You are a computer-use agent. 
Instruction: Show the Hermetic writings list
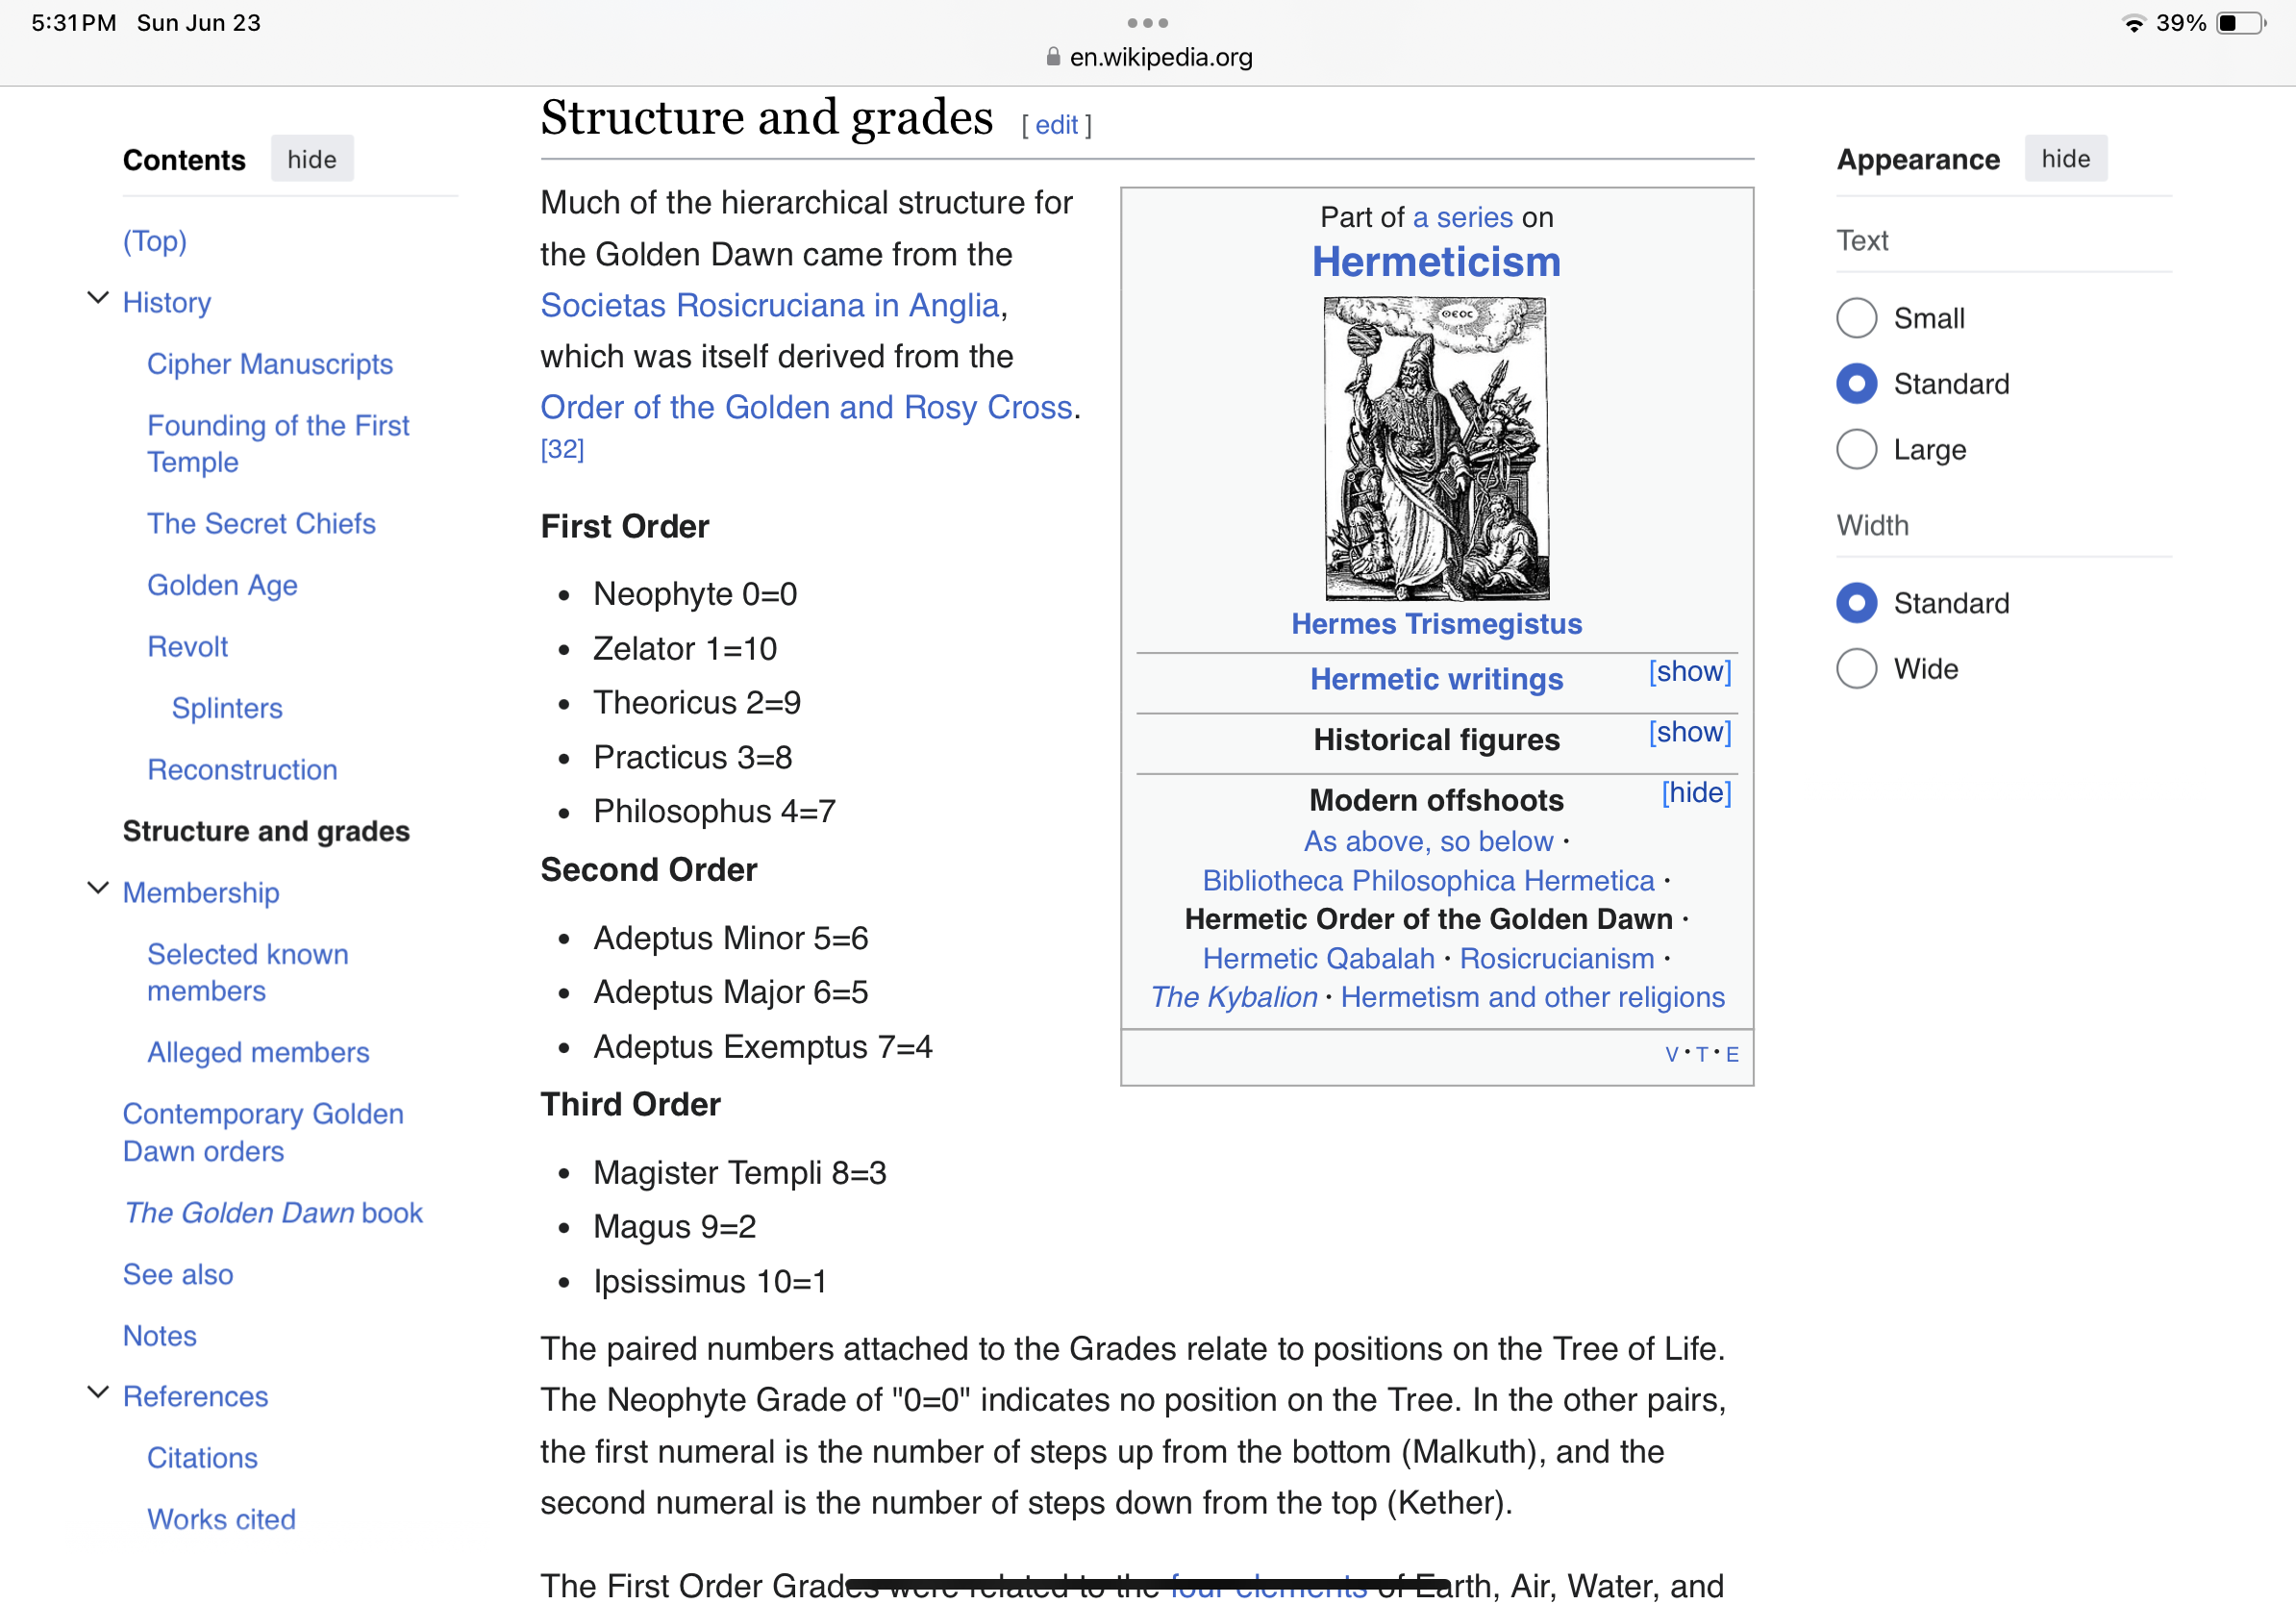(x=1689, y=672)
